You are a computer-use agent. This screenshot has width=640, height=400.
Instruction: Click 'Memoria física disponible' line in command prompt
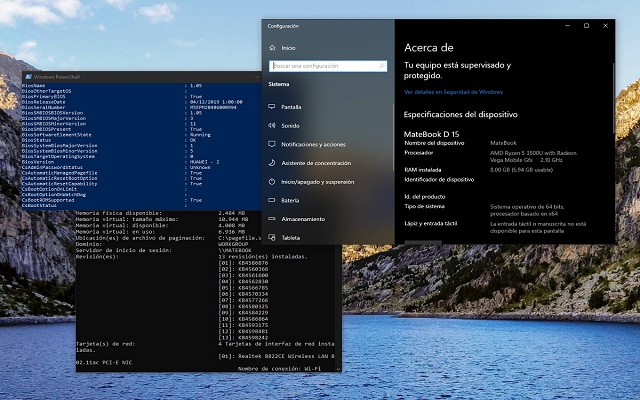pyautogui.click(x=160, y=213)
